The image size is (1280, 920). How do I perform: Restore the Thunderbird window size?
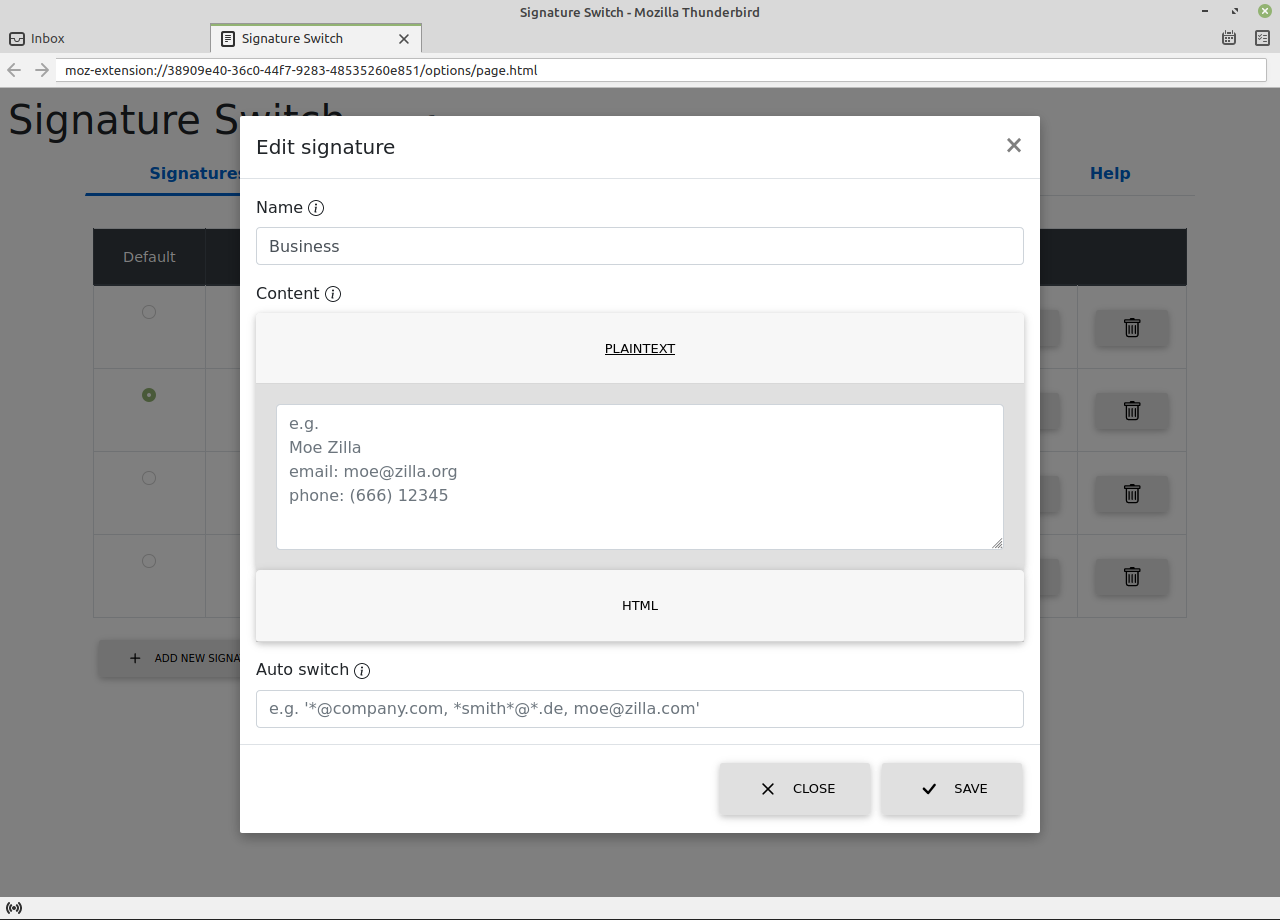tap(1236, 11)
